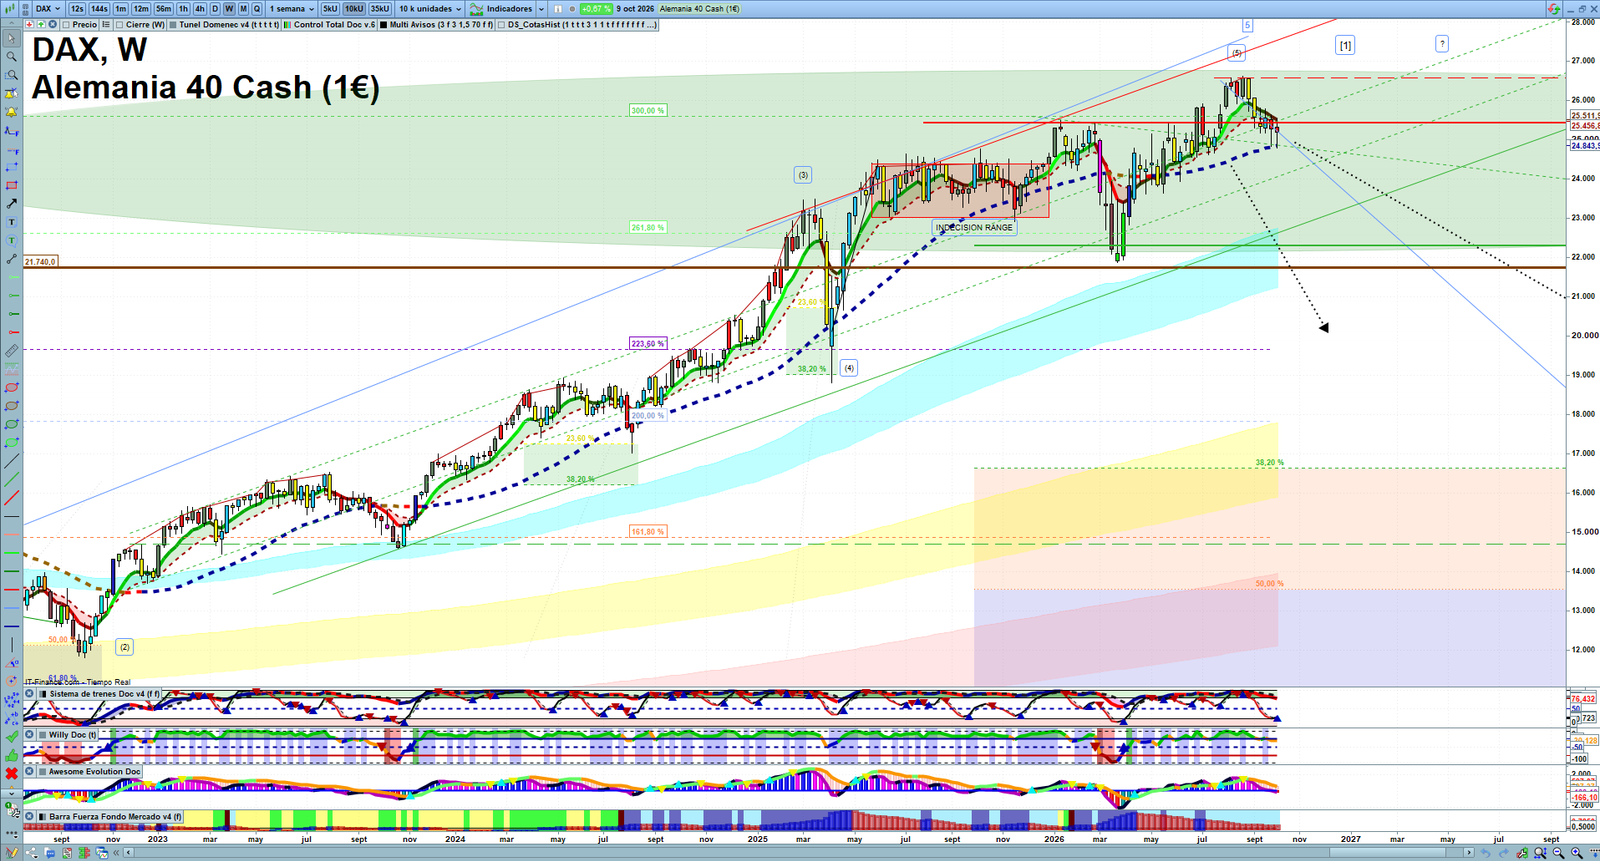Open the 1 semana period dropdown

coord(292,9)
